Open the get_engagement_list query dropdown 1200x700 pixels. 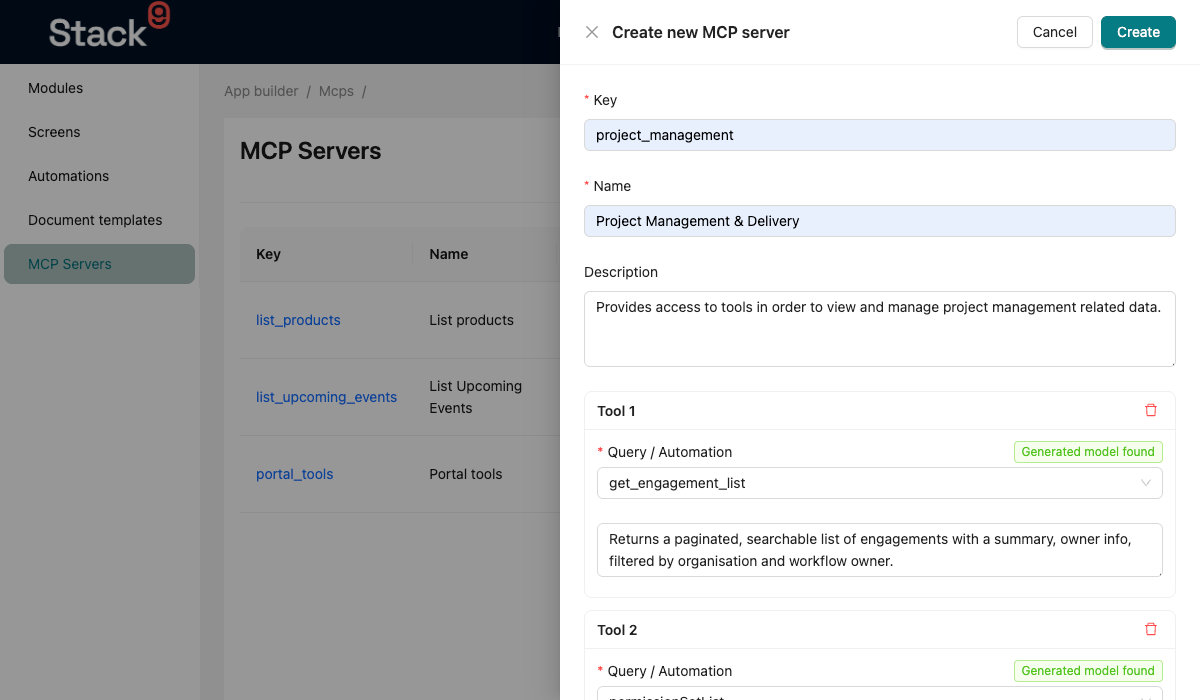tap(880, 483)
